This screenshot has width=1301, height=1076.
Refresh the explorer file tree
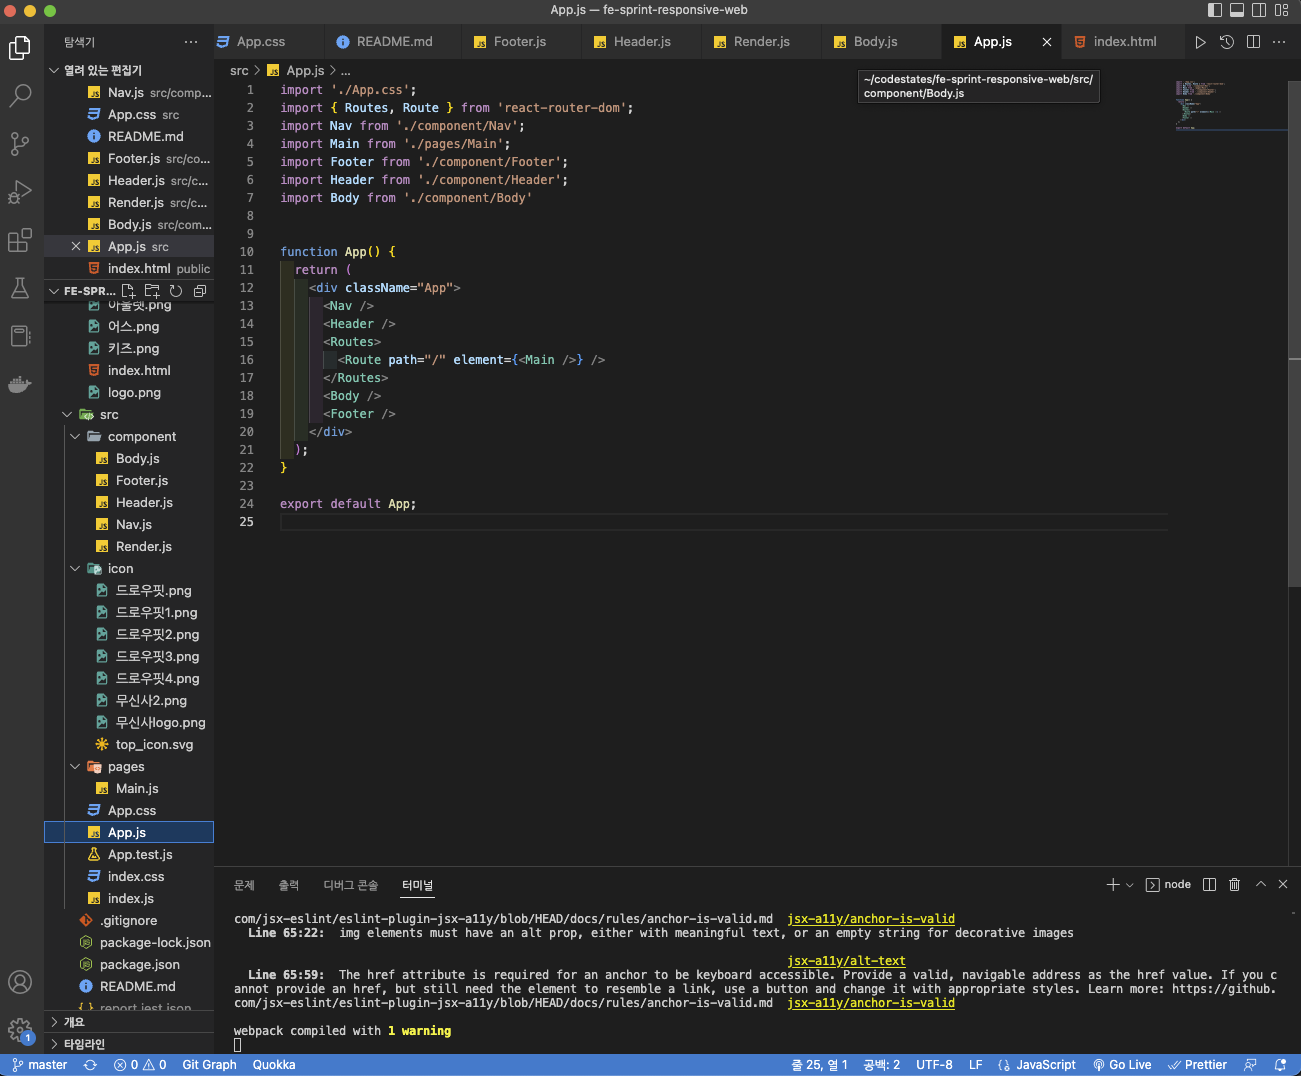(176, 291)
